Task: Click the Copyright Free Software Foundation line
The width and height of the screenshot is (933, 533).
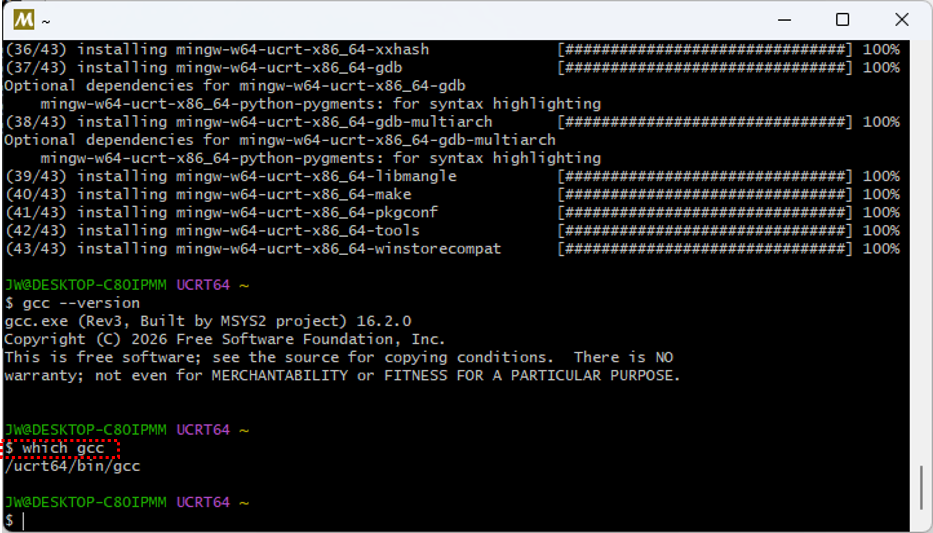Action: coord(225,340)
